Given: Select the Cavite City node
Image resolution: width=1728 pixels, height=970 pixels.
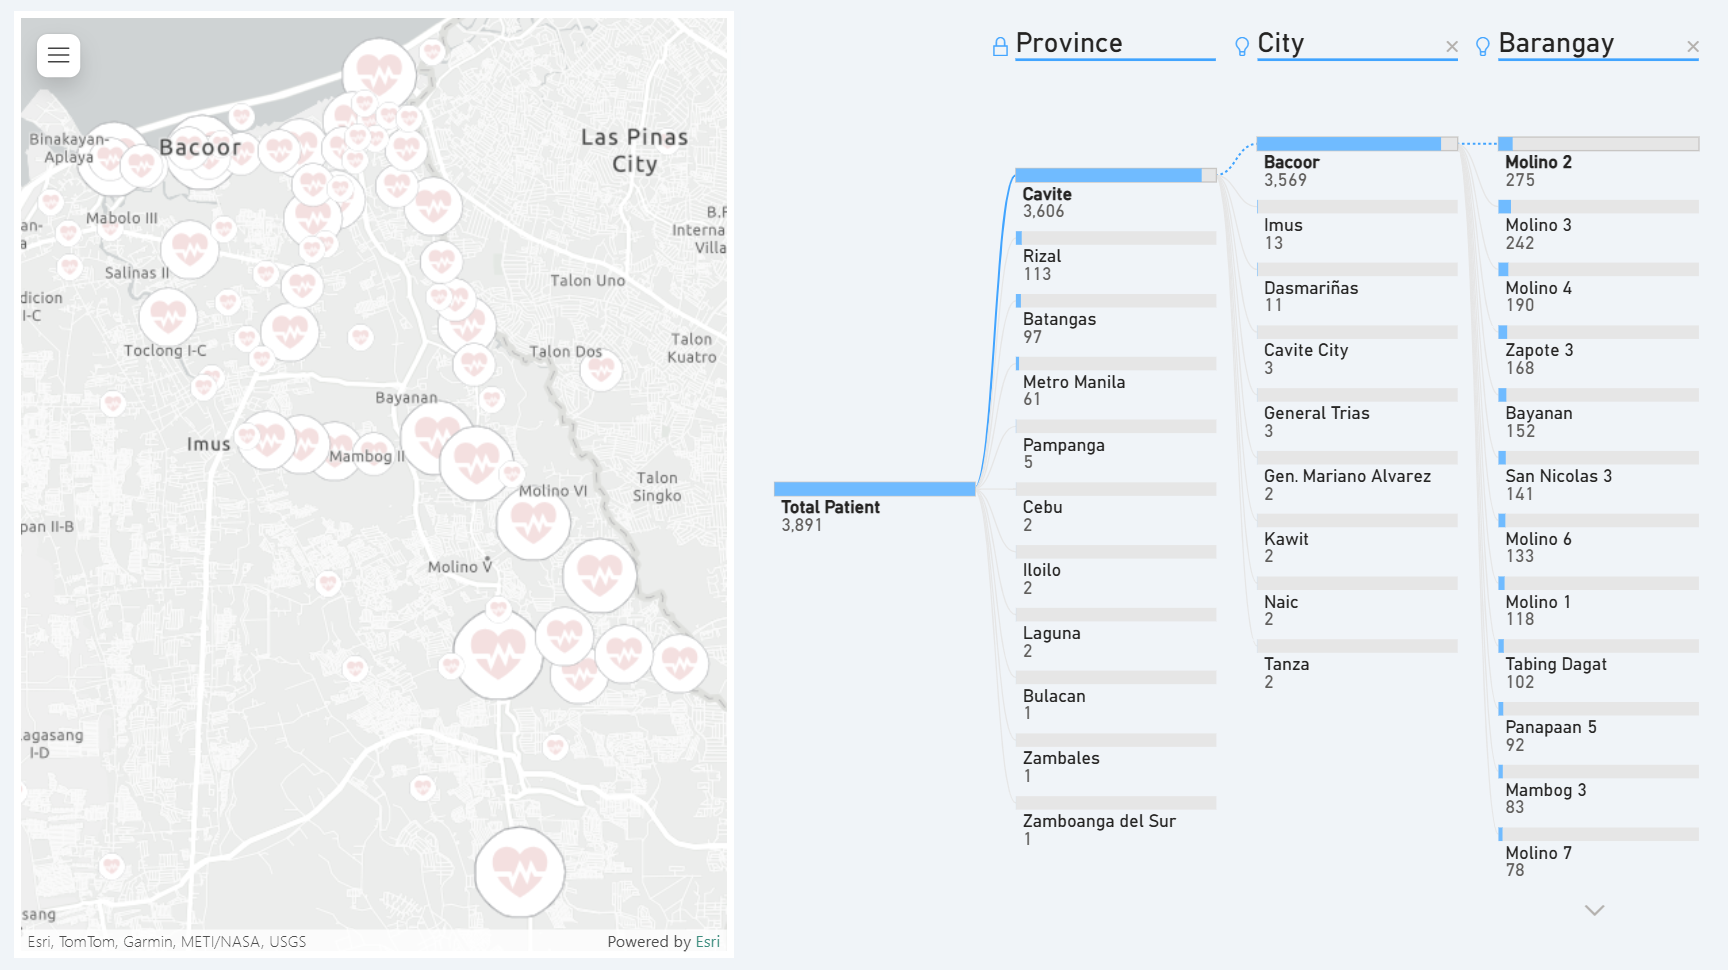Looking at the screenshot, I should click(1357, 352).
